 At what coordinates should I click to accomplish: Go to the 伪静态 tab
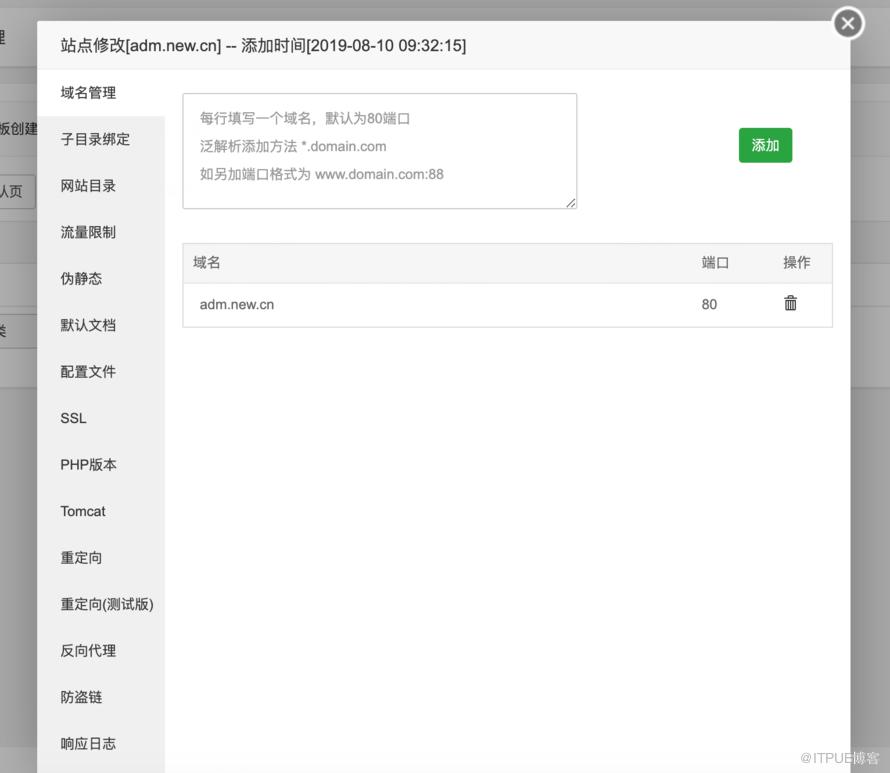(100, 279)
